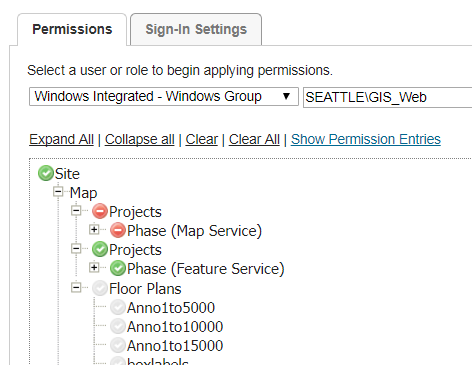Select the Anno1to10000 layer label
This screenshot has width=472, height=365.
(x=175, y=327)
